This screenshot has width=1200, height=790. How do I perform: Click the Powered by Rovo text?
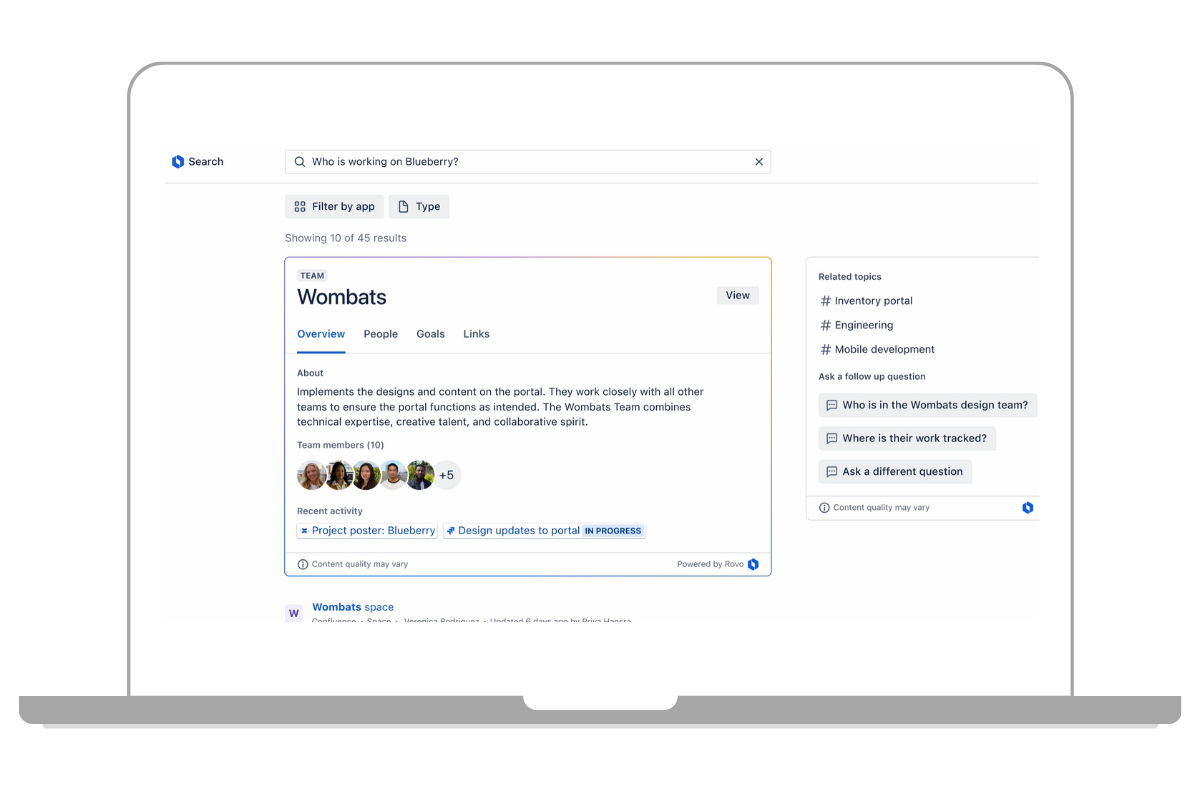[x=710, y=564]
